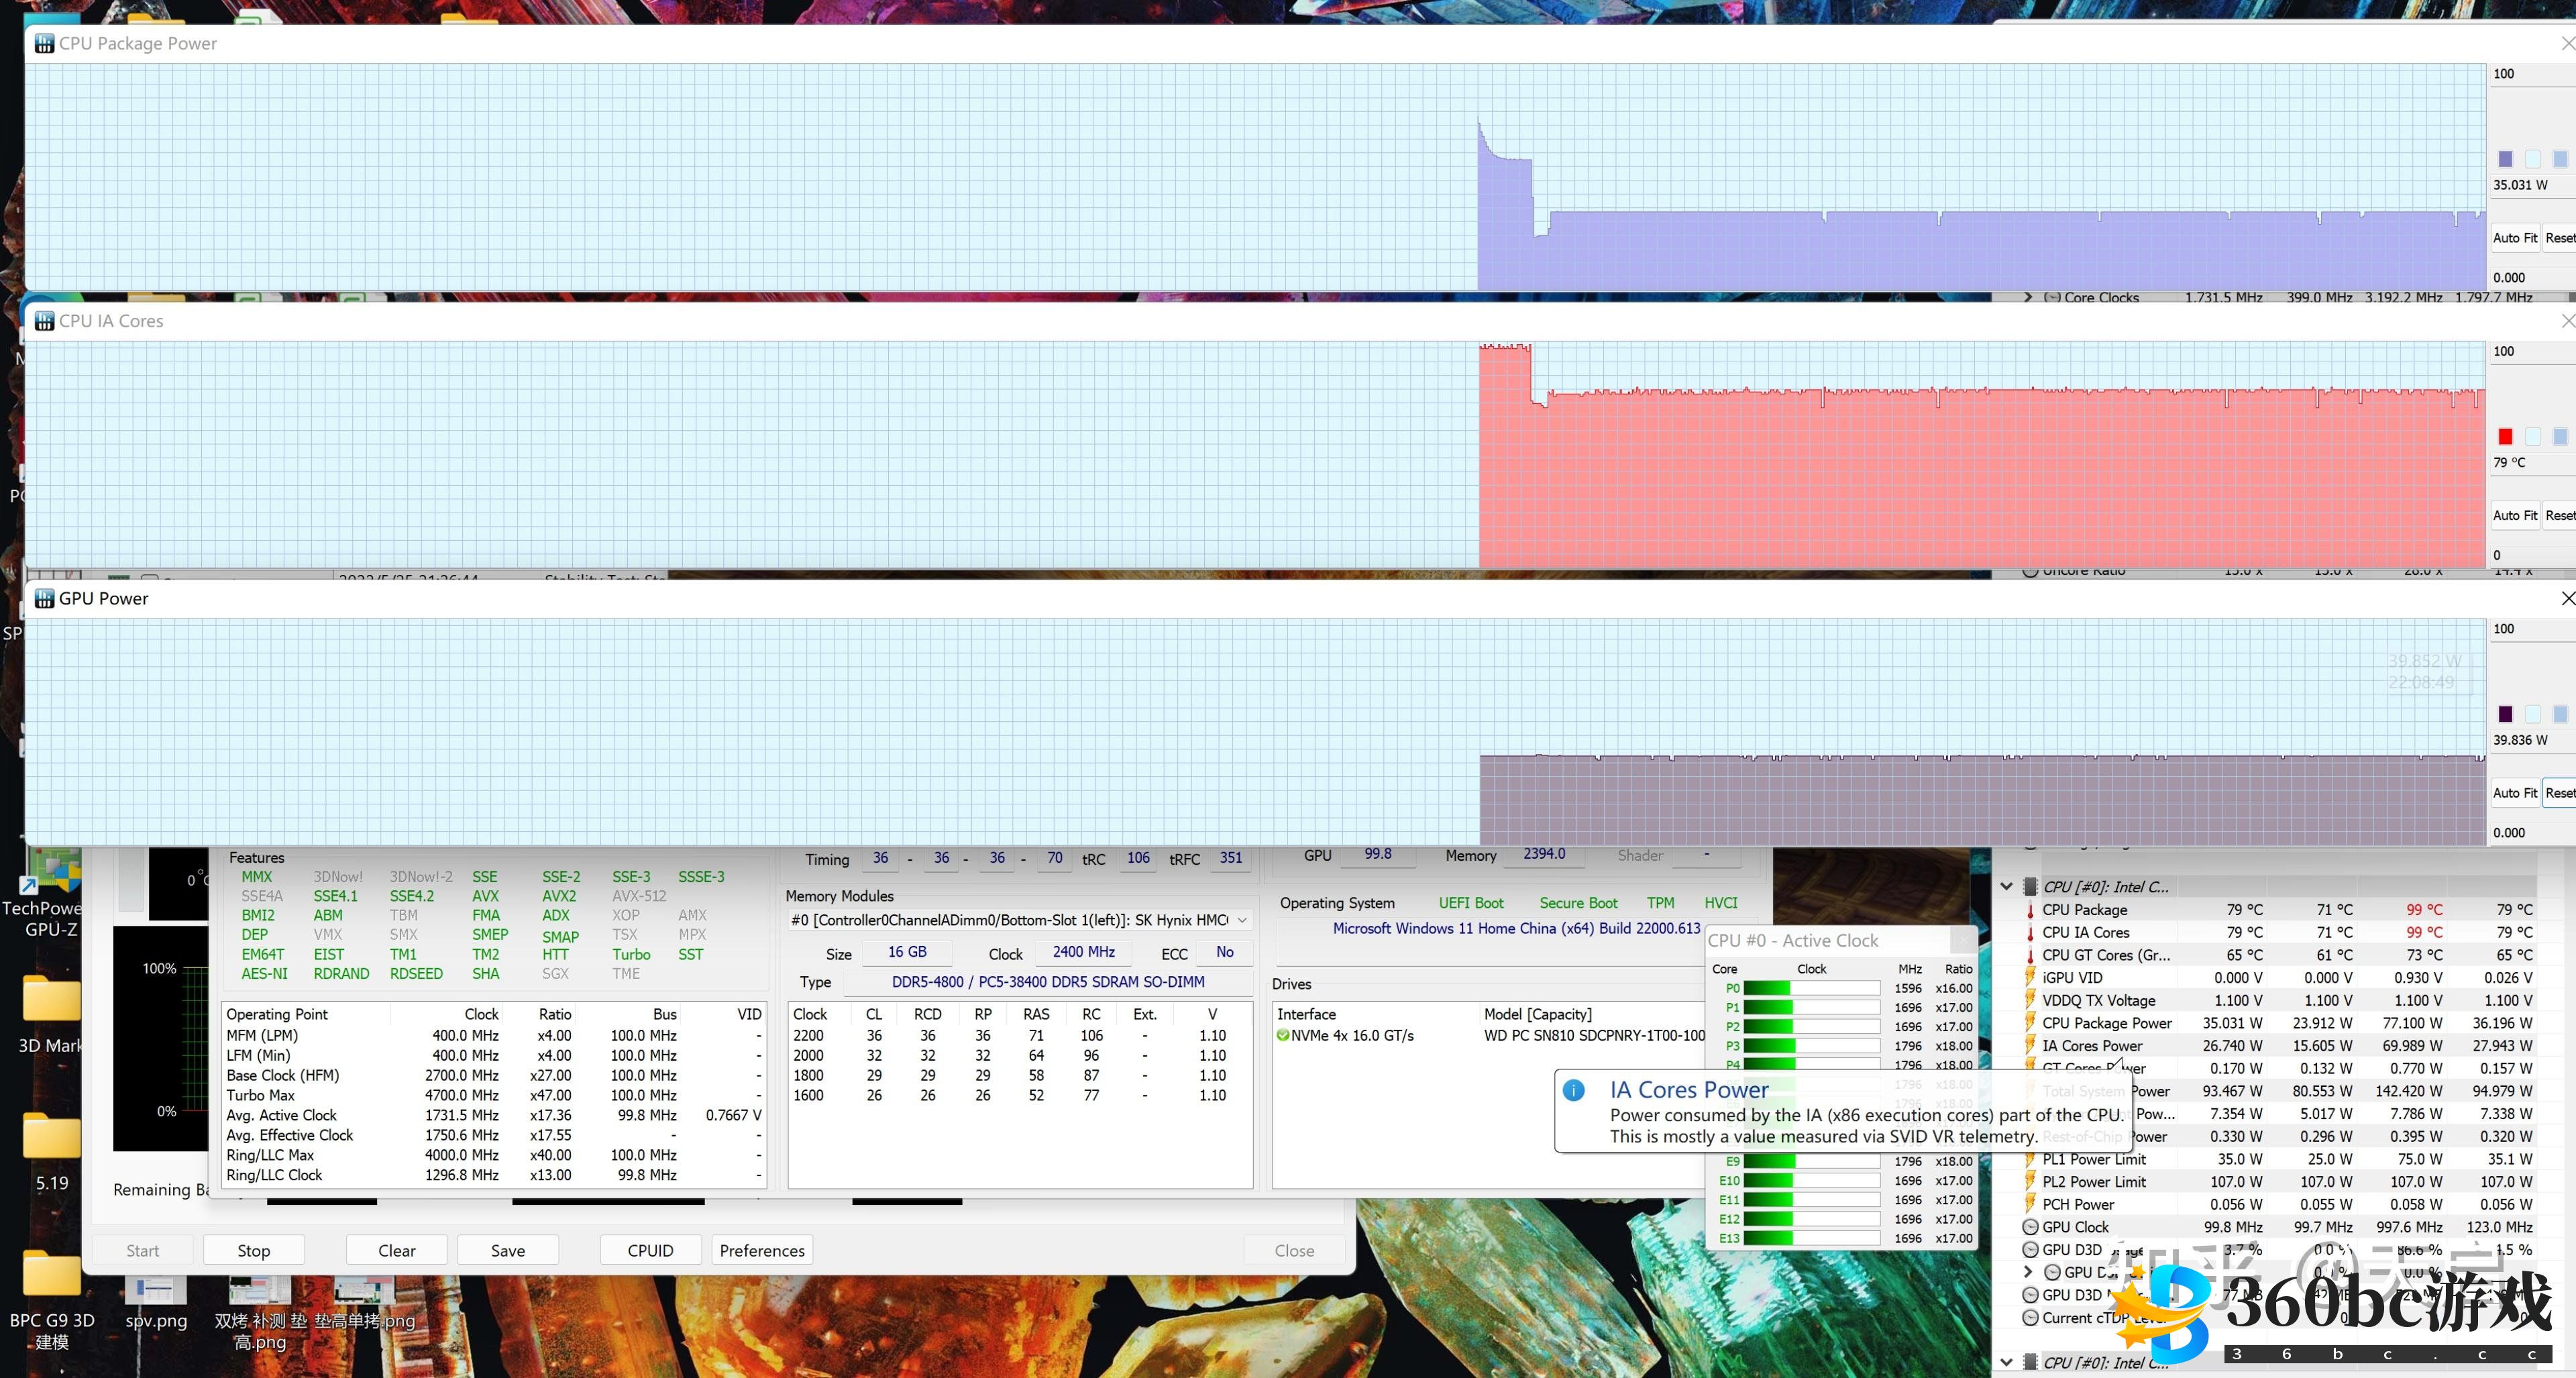
Task: Click the clock icon beside GPU Clock
Action: tap(2030, 1227)
